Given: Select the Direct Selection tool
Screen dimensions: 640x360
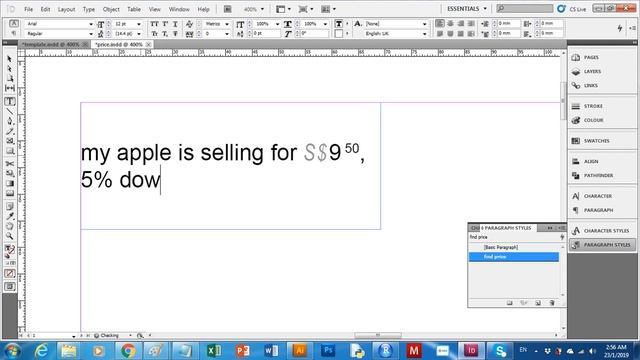Looking at the screenshot, I should [10, 69].
